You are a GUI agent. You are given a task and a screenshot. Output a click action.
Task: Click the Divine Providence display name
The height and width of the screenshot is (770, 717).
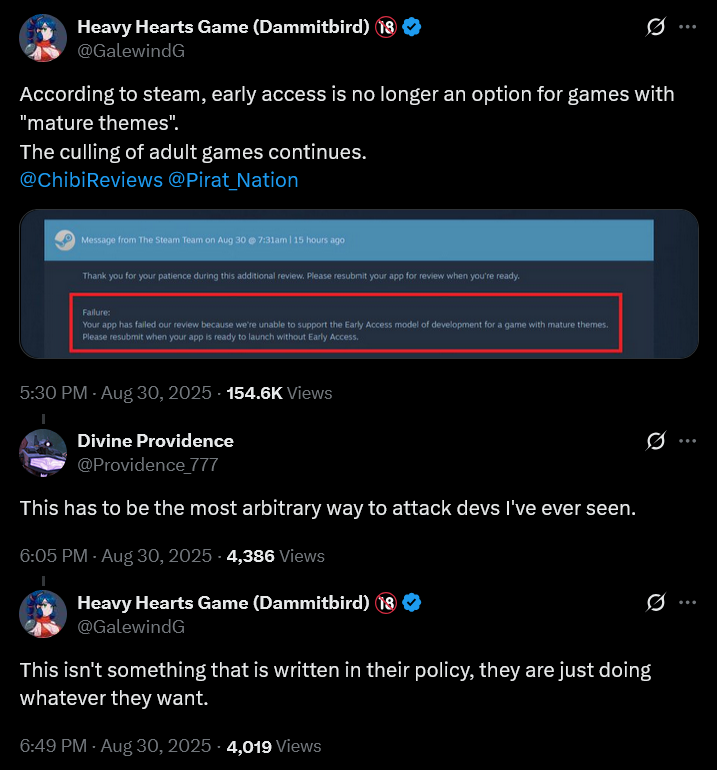pyautogui.click(x=155, y=441)
